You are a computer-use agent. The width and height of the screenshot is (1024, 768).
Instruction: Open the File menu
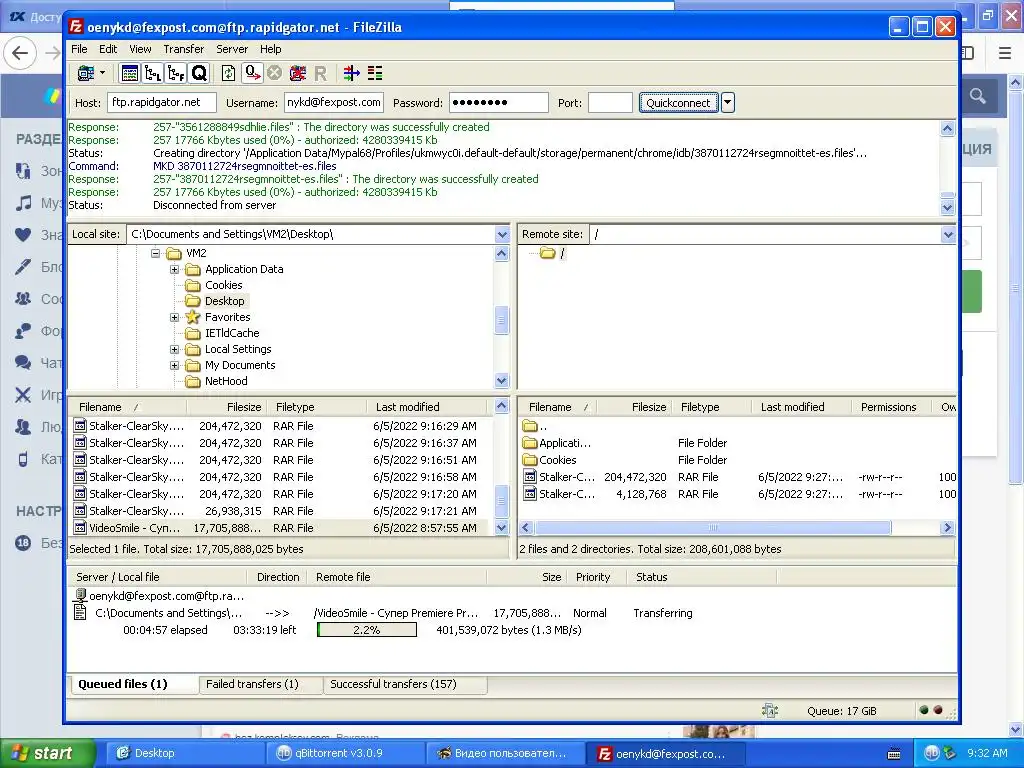(x=79, y=49)
